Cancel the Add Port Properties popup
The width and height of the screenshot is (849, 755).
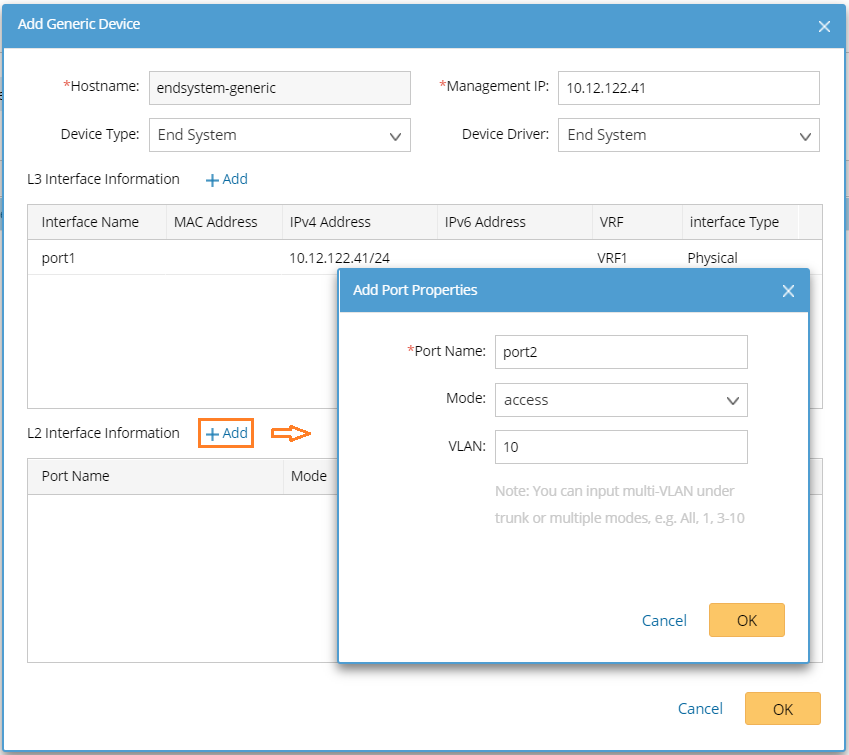tap(664, 620)
